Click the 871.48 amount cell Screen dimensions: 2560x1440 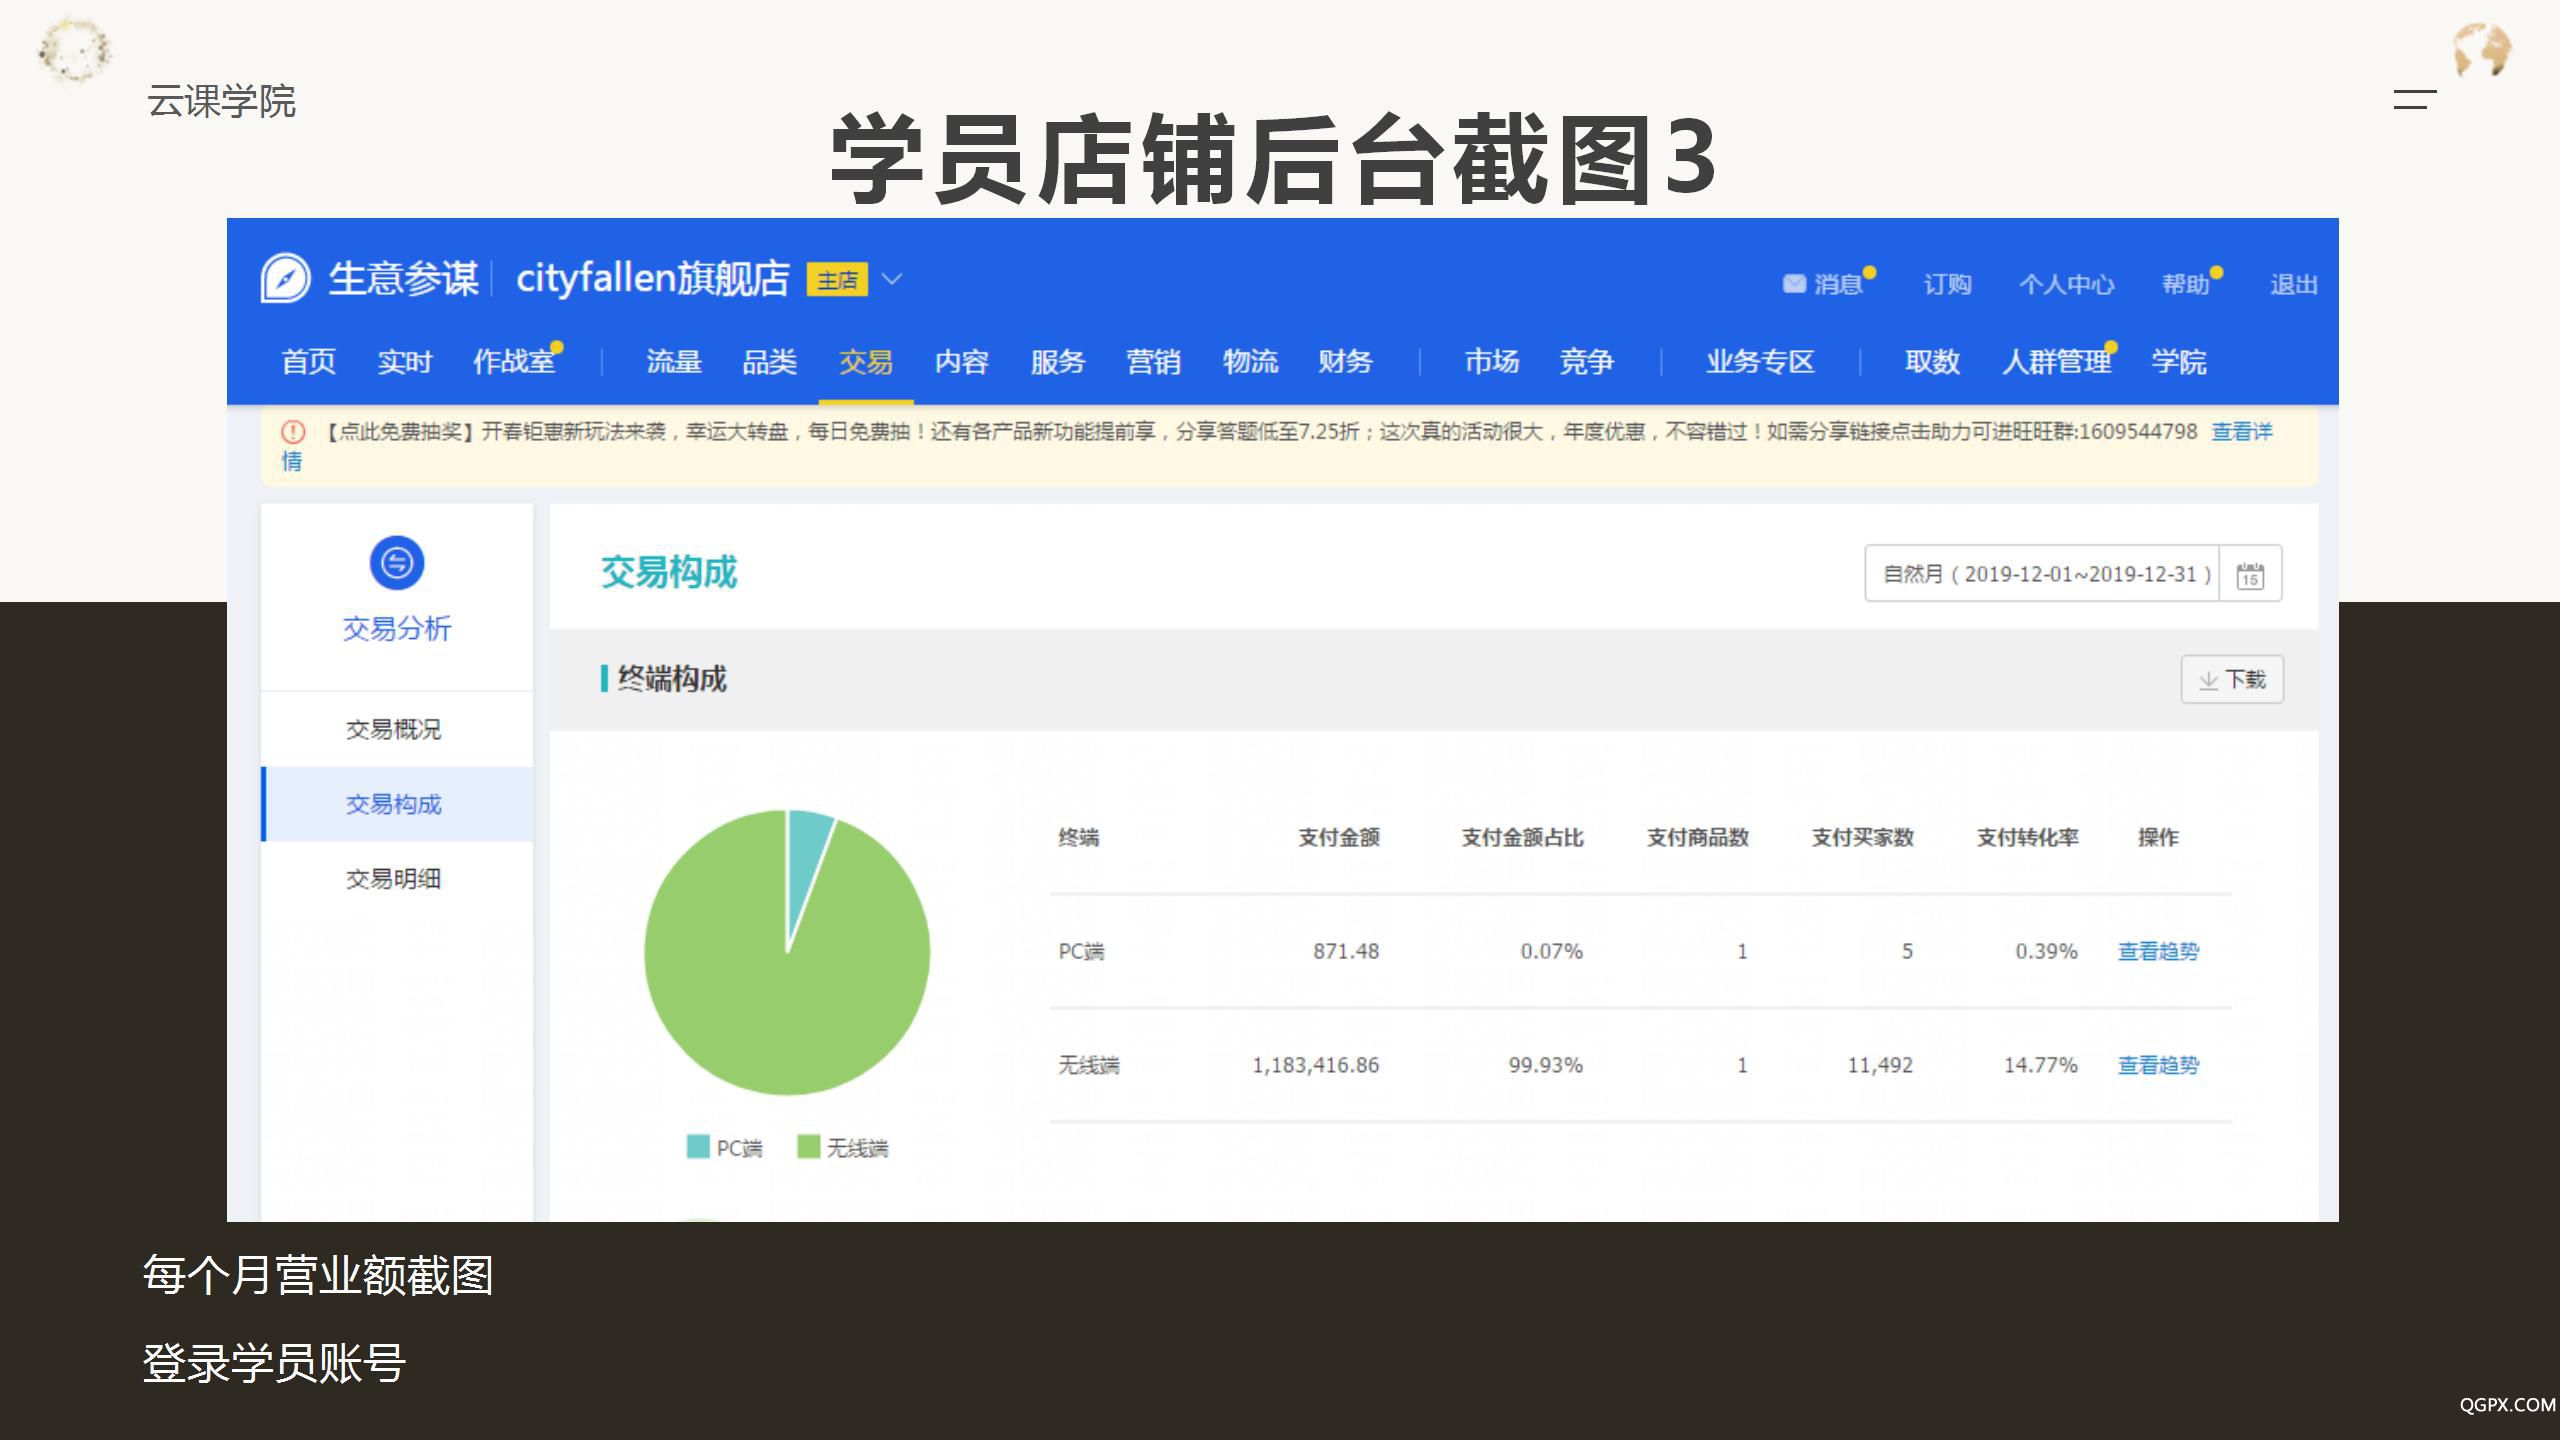point(1346,951)
